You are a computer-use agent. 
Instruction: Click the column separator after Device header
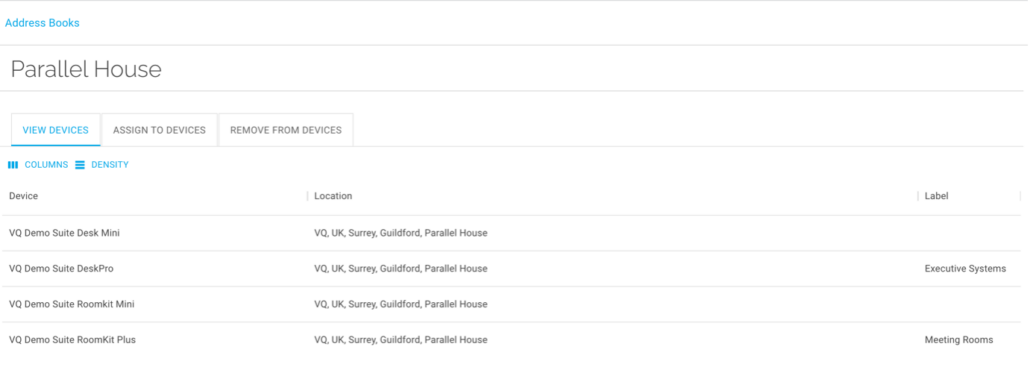coord(307,196)
